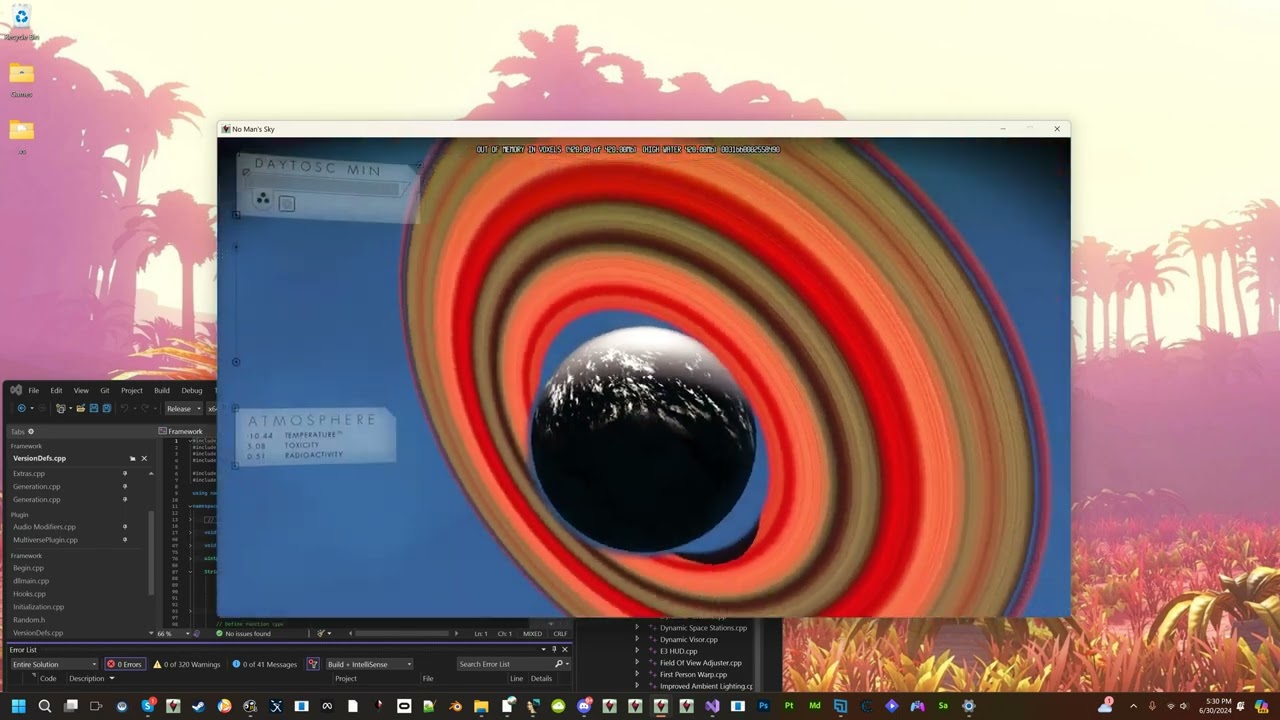Open the Git menu
The image size is (1280, 720).
pyautogui.click(x=104, y=390)
